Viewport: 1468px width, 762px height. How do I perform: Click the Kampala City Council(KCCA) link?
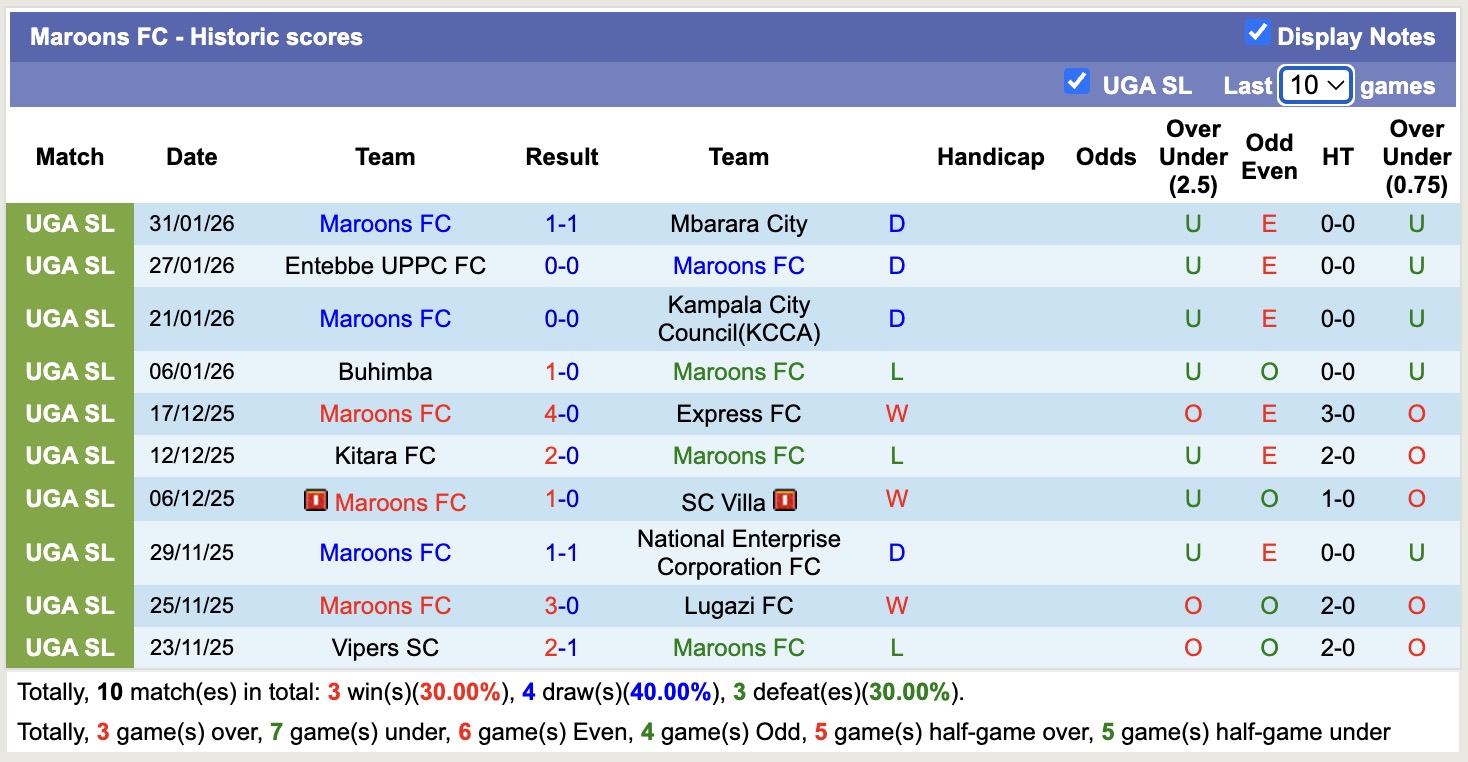click(x=738, y=319)
